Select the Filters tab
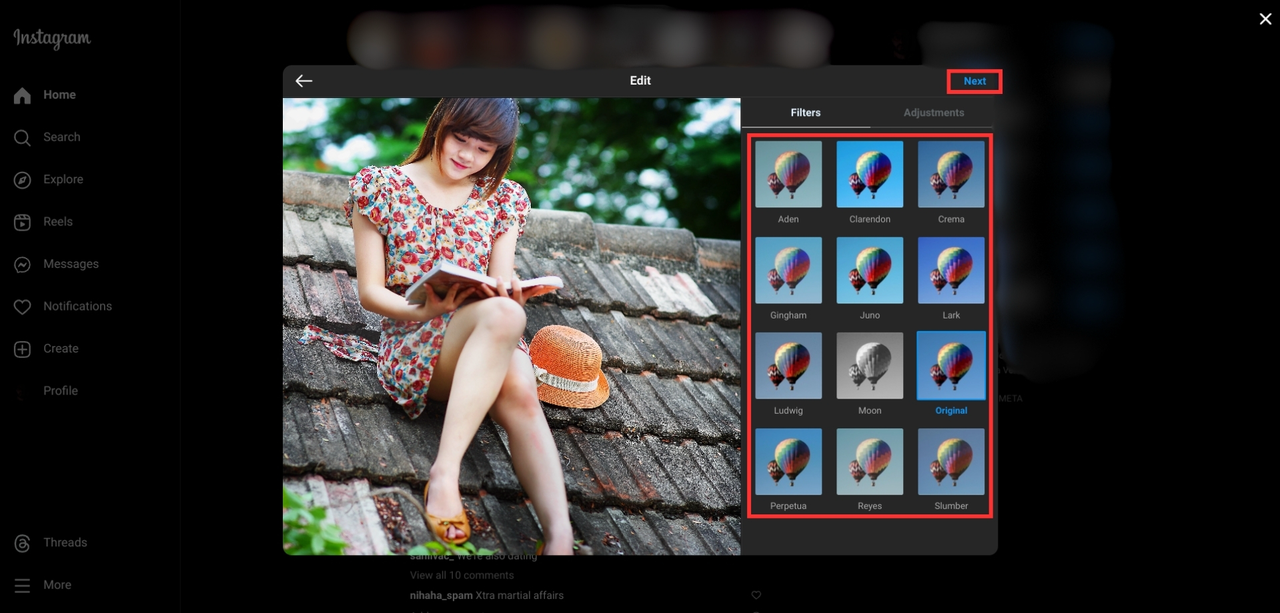1280x613 pixels. point(805,113)
